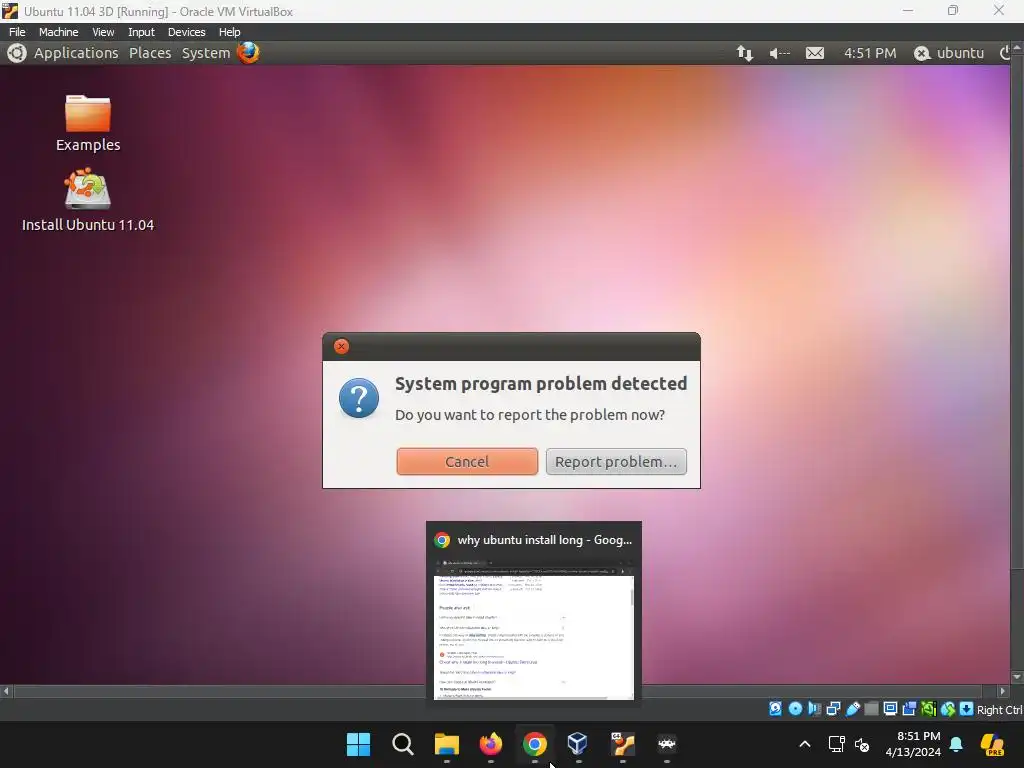The image size is (1024, 768).
Task: Click the Windows network tray icon
Action: 836,744
